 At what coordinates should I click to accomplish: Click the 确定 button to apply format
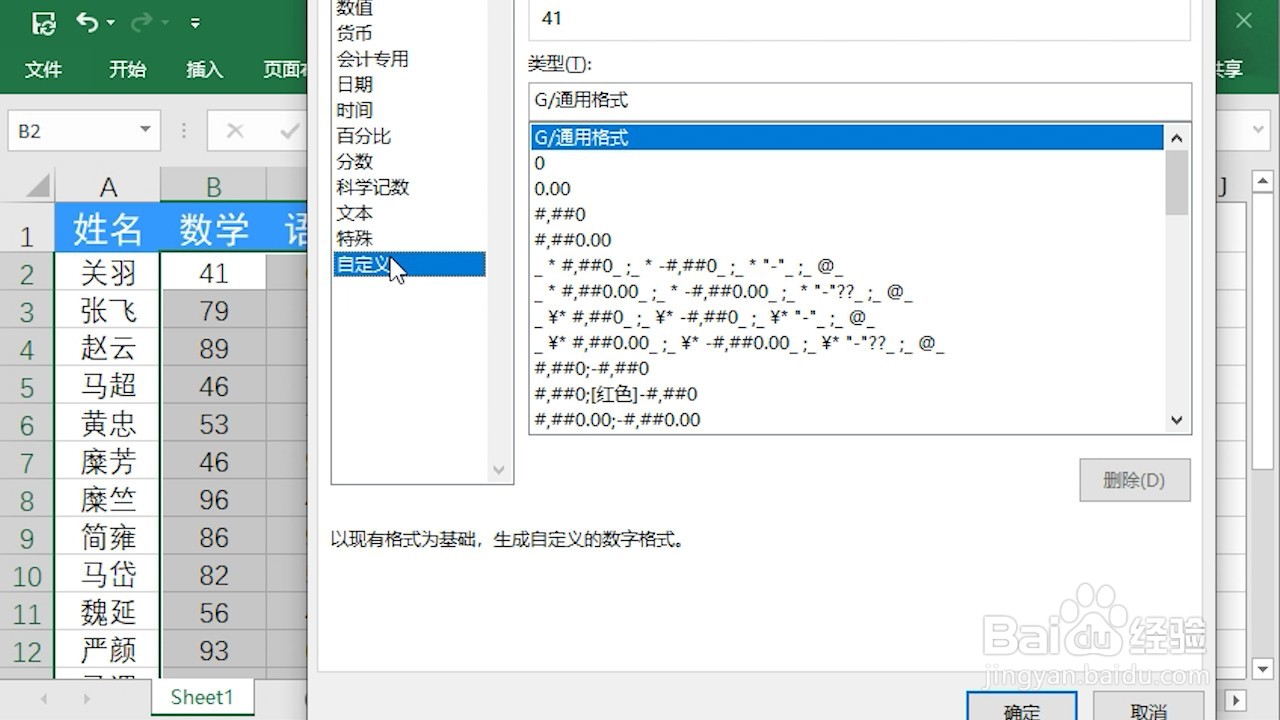tap(1022, 712)
